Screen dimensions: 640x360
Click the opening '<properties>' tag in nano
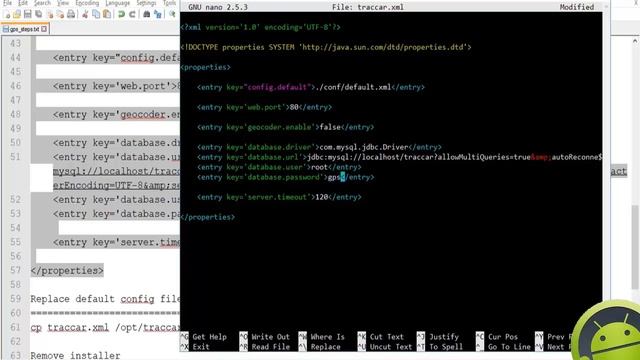pos(205,67)
